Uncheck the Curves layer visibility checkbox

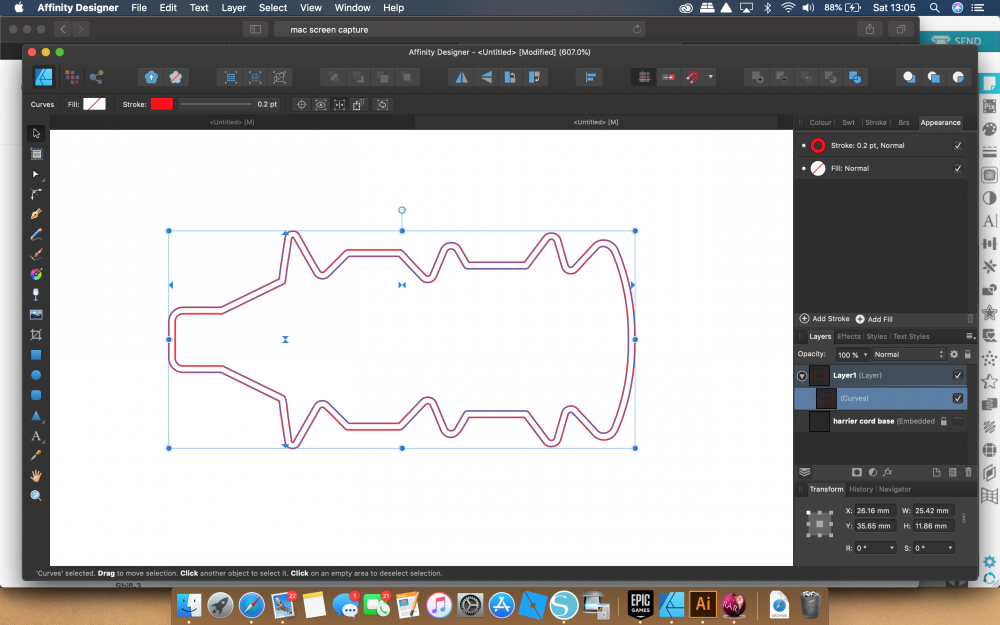point(957,397)
